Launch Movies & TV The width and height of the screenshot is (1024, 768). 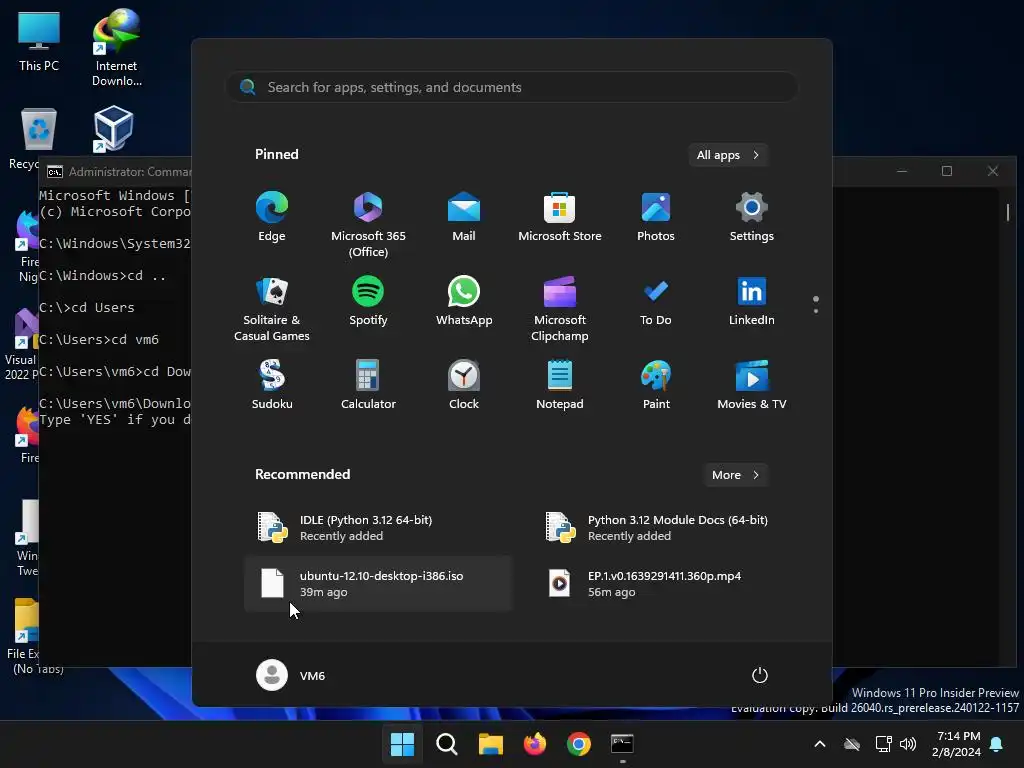point(752,385)
